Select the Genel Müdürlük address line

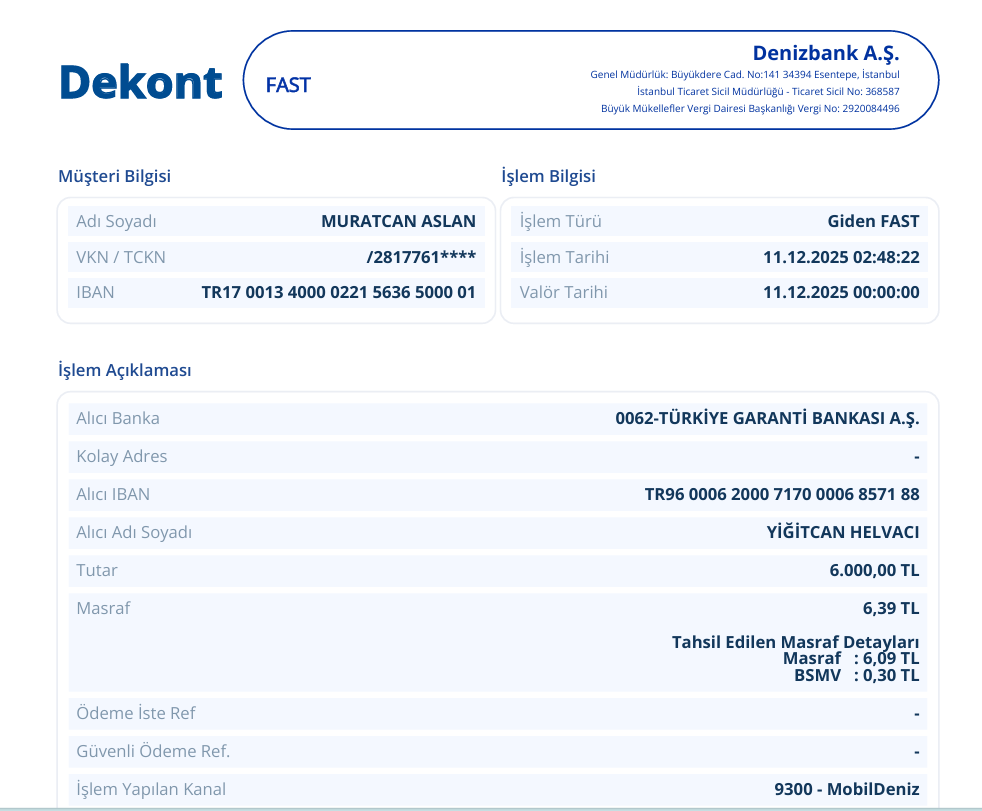(745, 75)
